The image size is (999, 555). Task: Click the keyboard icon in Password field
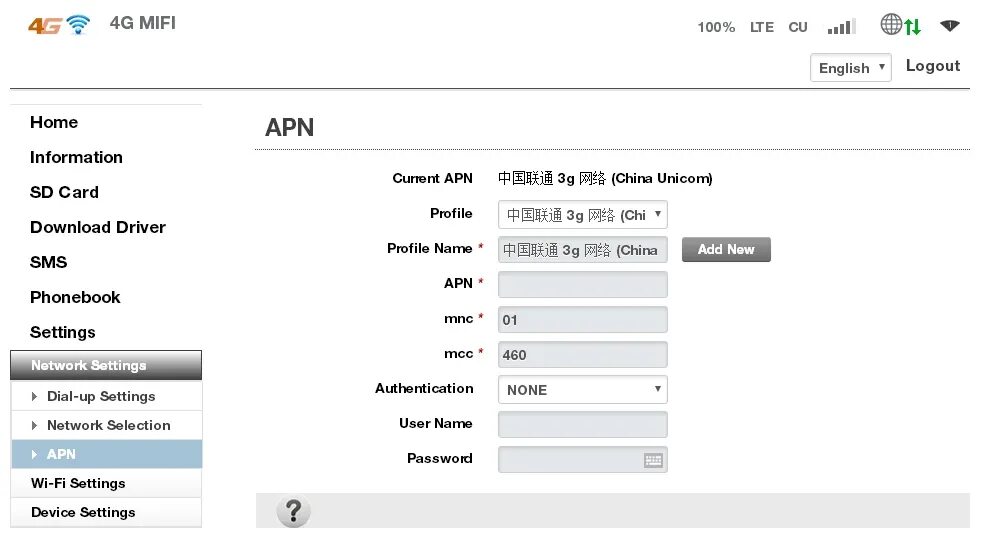pyautogui.click(x=653, y=460)
